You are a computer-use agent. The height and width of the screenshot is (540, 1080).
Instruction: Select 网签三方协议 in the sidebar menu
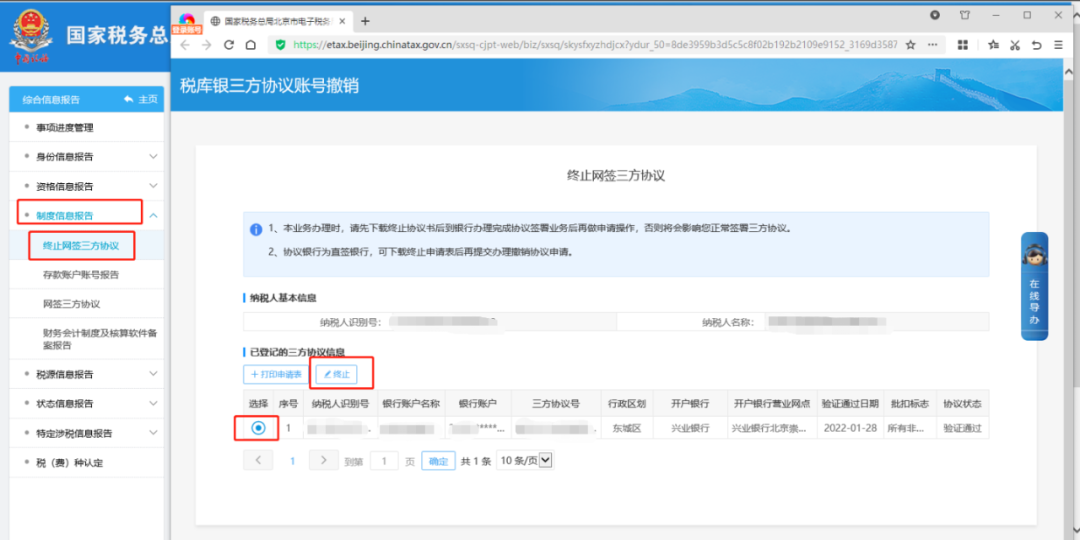coord(71,303)
